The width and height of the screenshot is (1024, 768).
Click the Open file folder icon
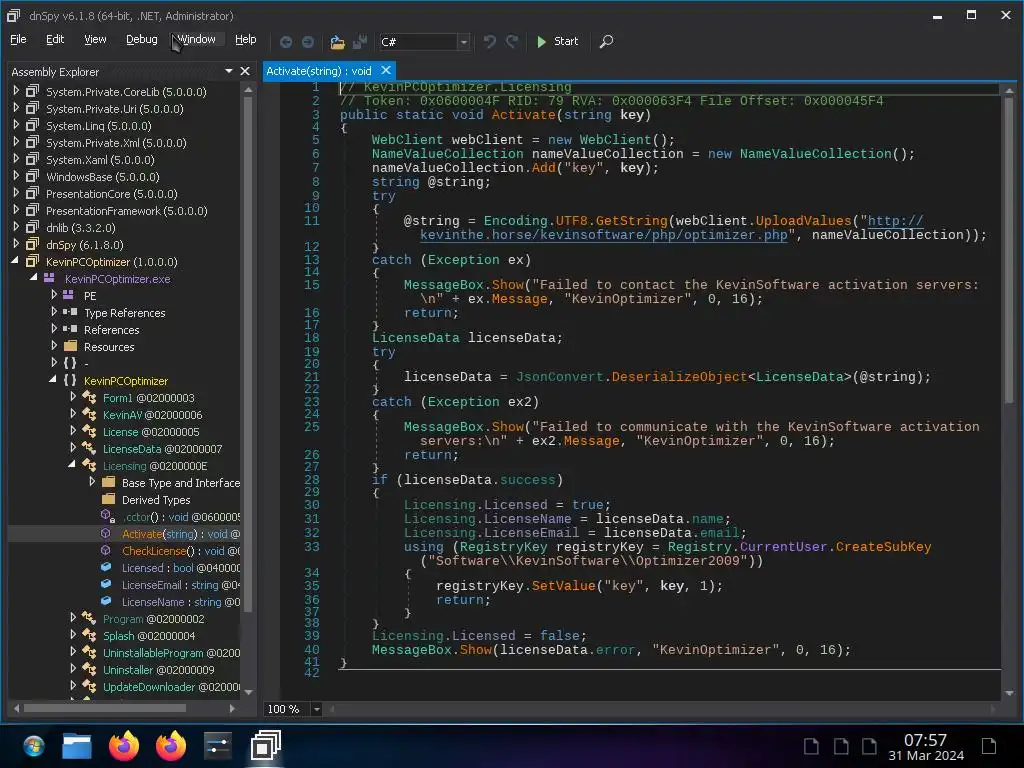point(337,42)
